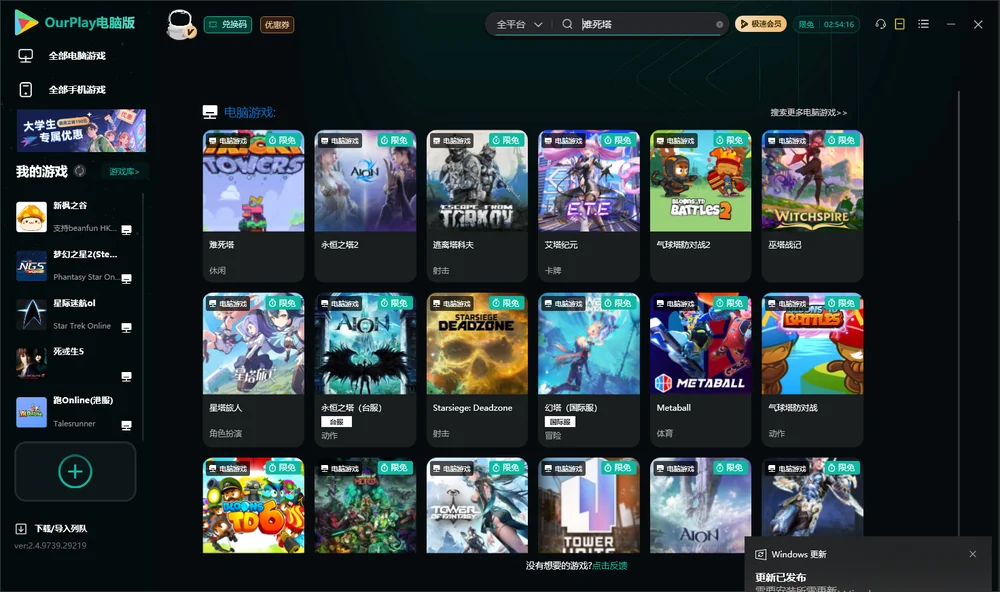Click the PC icon in 星际迷航ol row

coord(126,328)
